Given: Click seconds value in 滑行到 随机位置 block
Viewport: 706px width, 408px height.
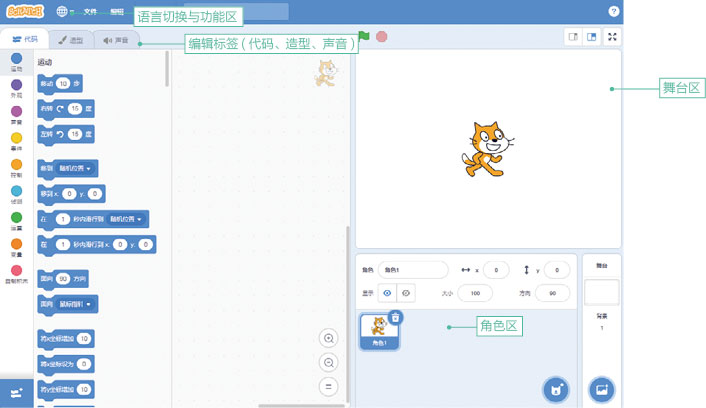Looking at the screenshot, I should 63,219.
